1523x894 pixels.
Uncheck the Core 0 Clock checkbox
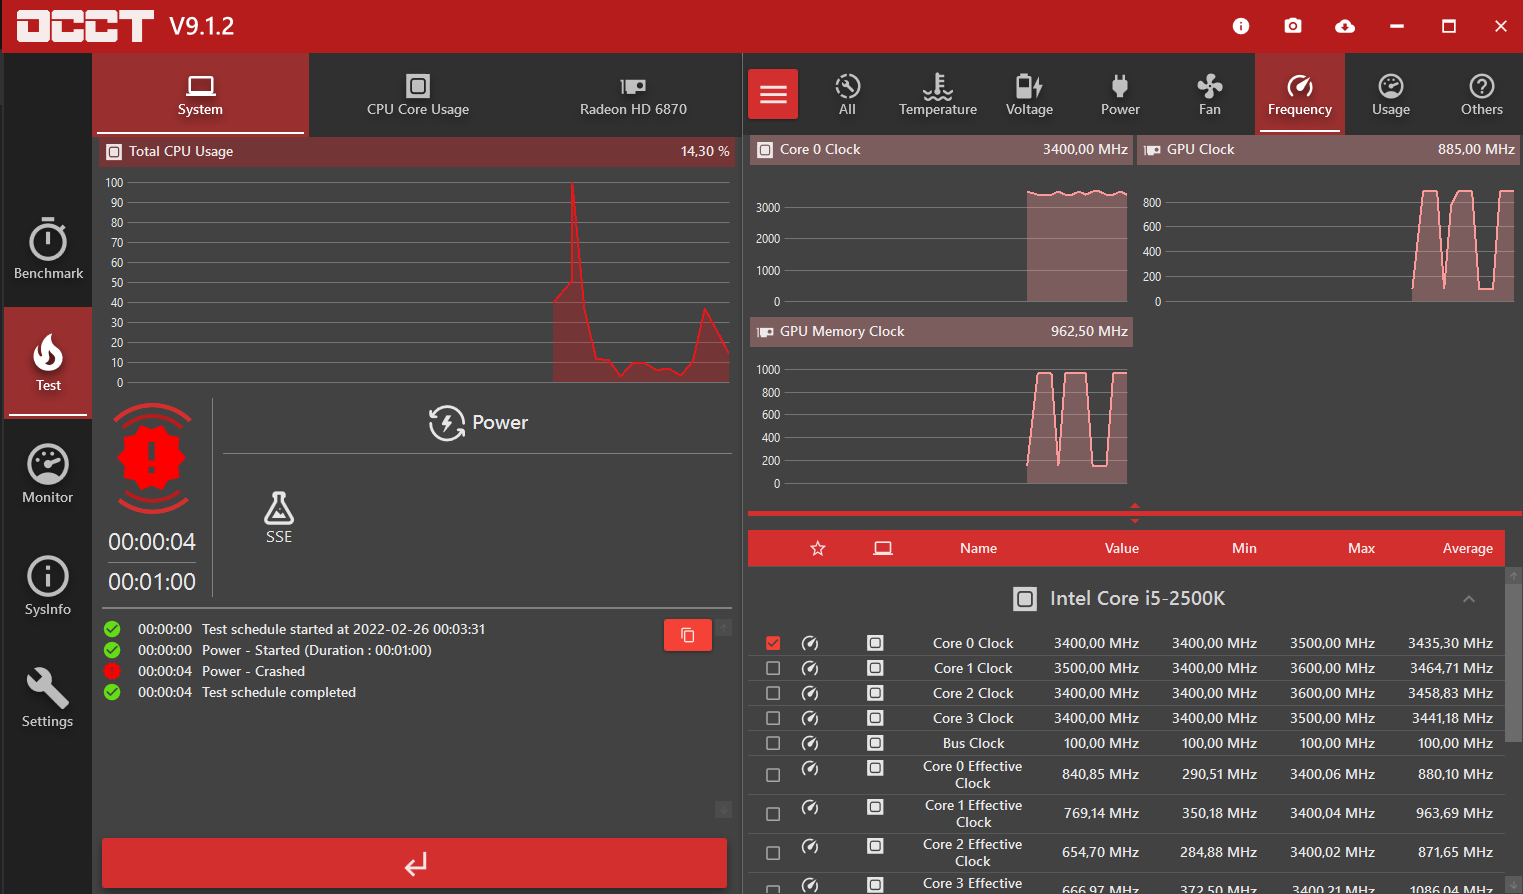[773, 643]
